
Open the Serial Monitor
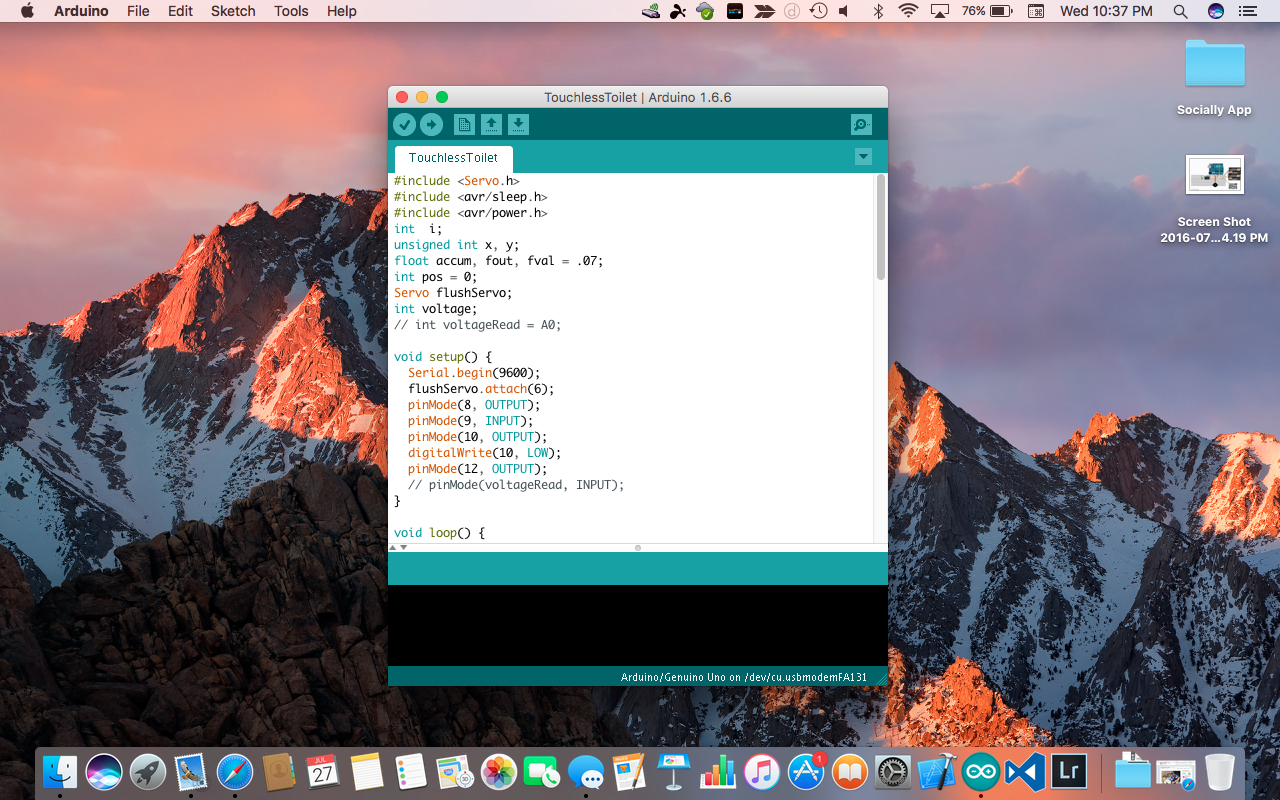861,124
